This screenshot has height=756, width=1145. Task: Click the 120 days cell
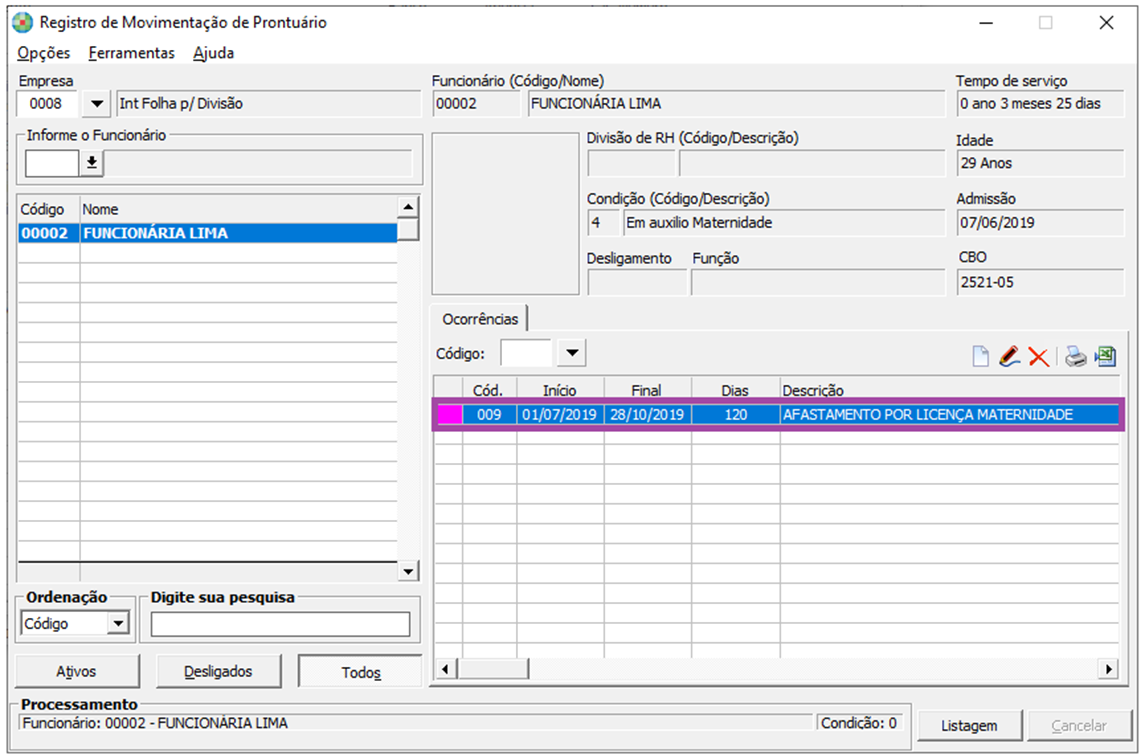click(x=735, y=414)
